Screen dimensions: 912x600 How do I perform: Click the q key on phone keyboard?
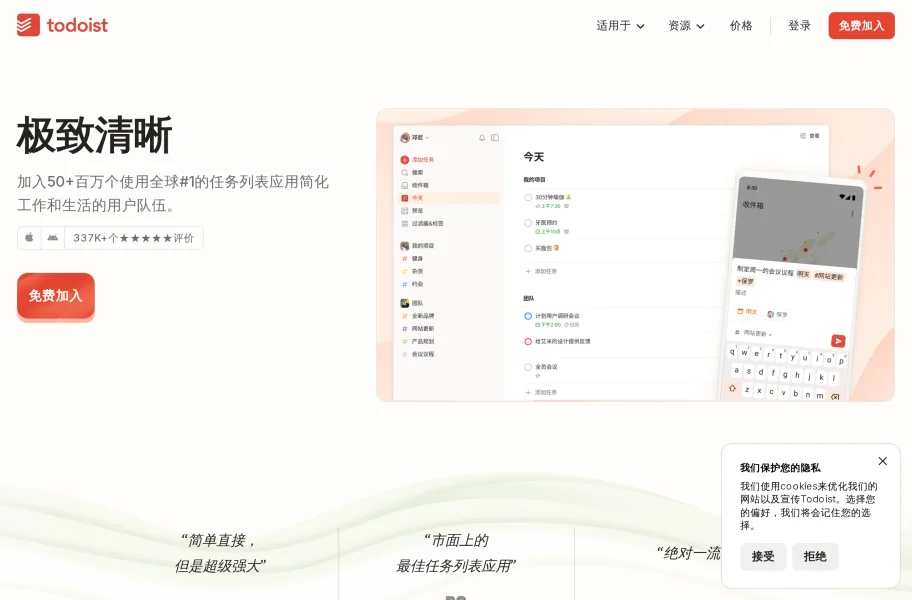pos(732,351)
